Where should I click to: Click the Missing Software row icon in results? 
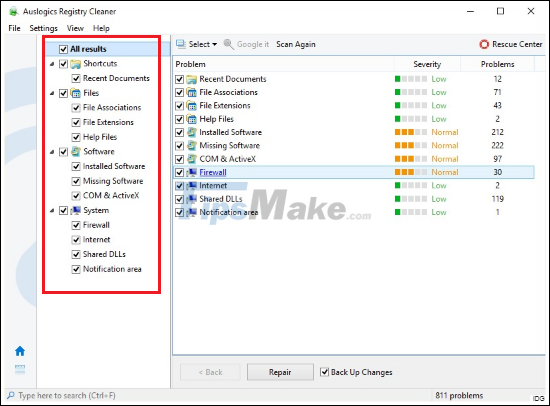point(192,146)
